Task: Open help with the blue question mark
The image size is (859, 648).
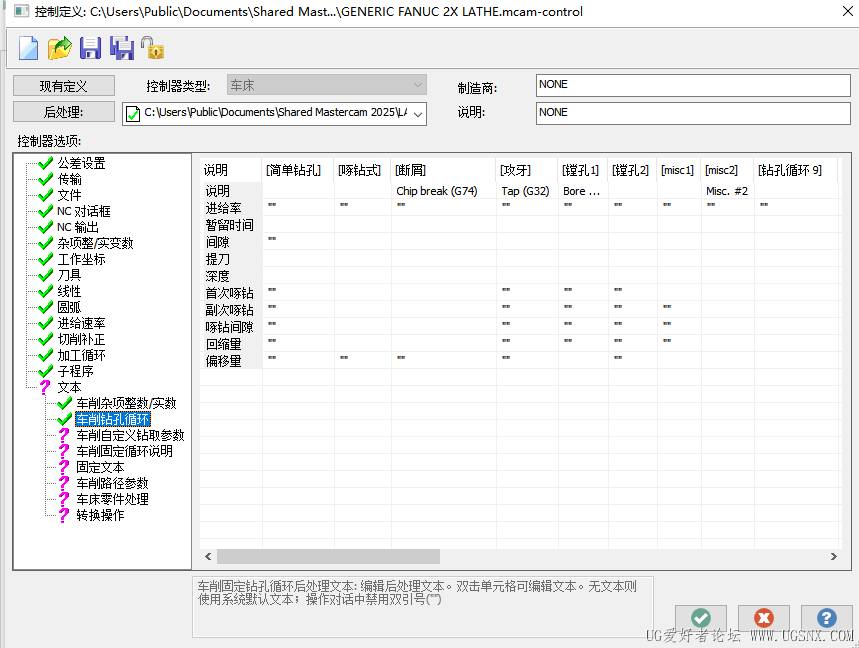Action: click(826, 618)
